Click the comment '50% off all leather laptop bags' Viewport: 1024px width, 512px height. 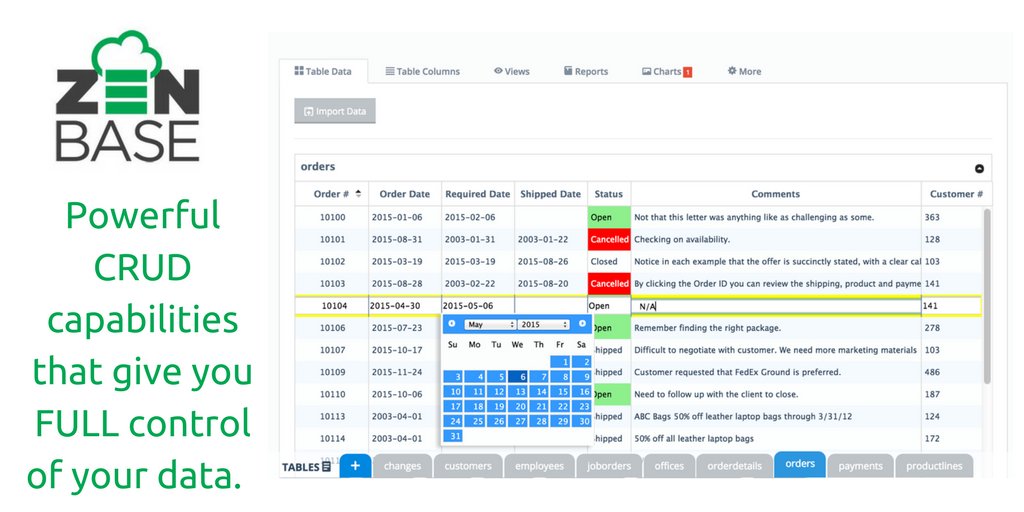tap(694, 438)
